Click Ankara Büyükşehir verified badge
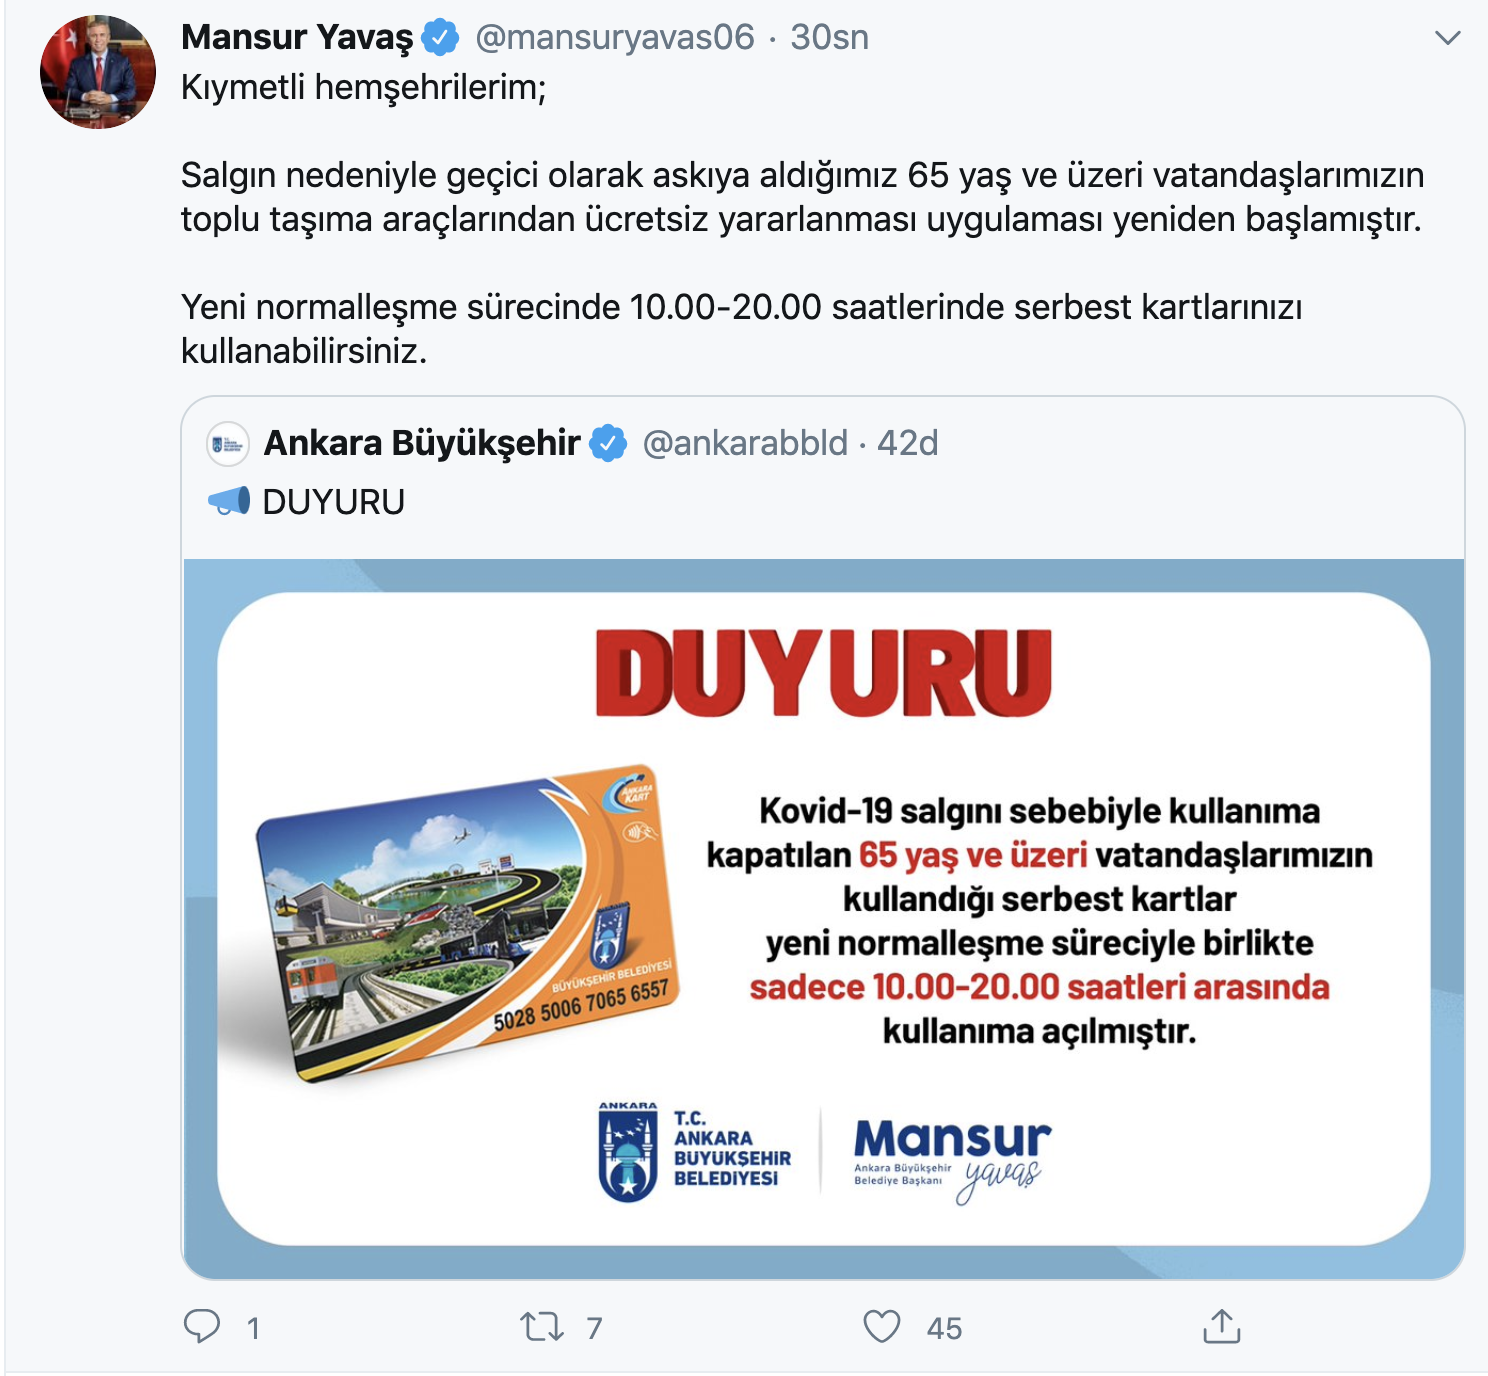 (x=608, y=443)
